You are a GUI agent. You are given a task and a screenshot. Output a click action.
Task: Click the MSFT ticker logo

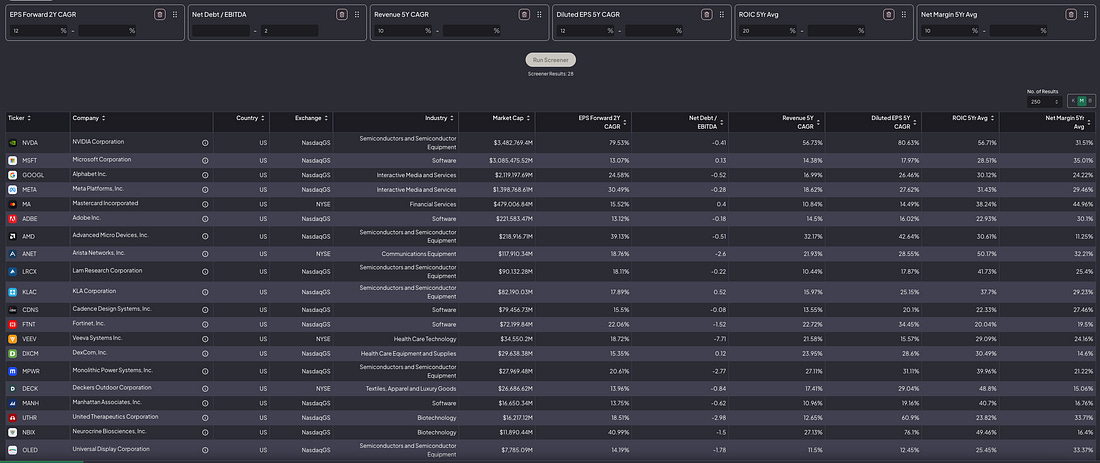point(13,161)
